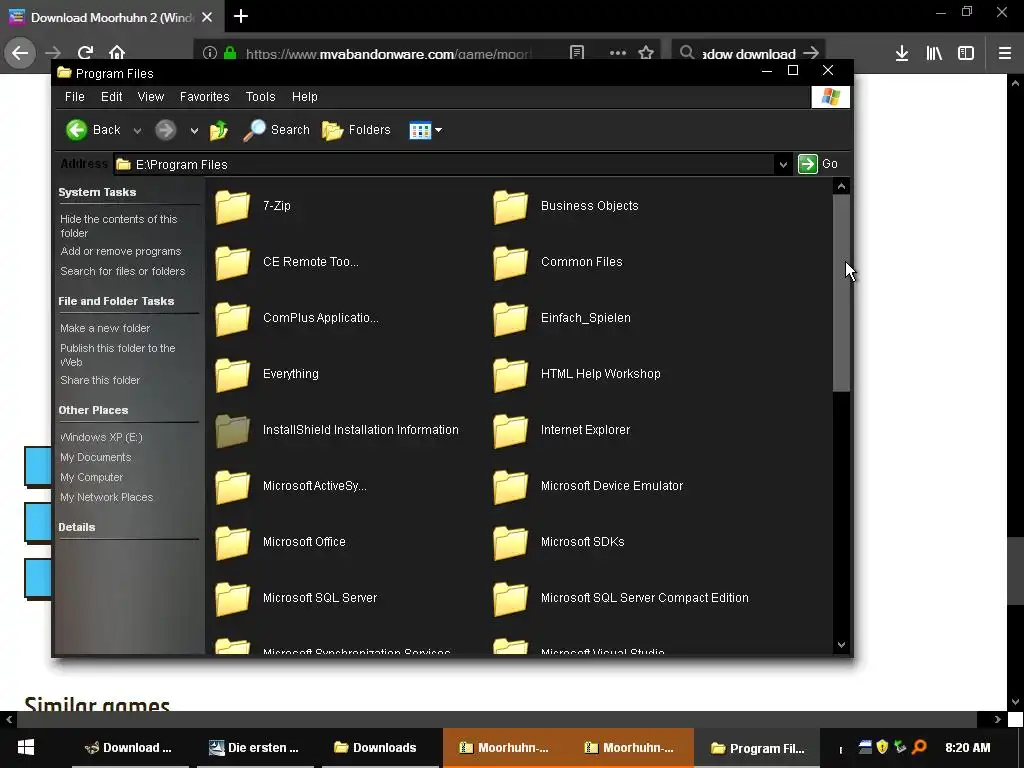Open Firefox hamburger menu

tap(1005, 53)
